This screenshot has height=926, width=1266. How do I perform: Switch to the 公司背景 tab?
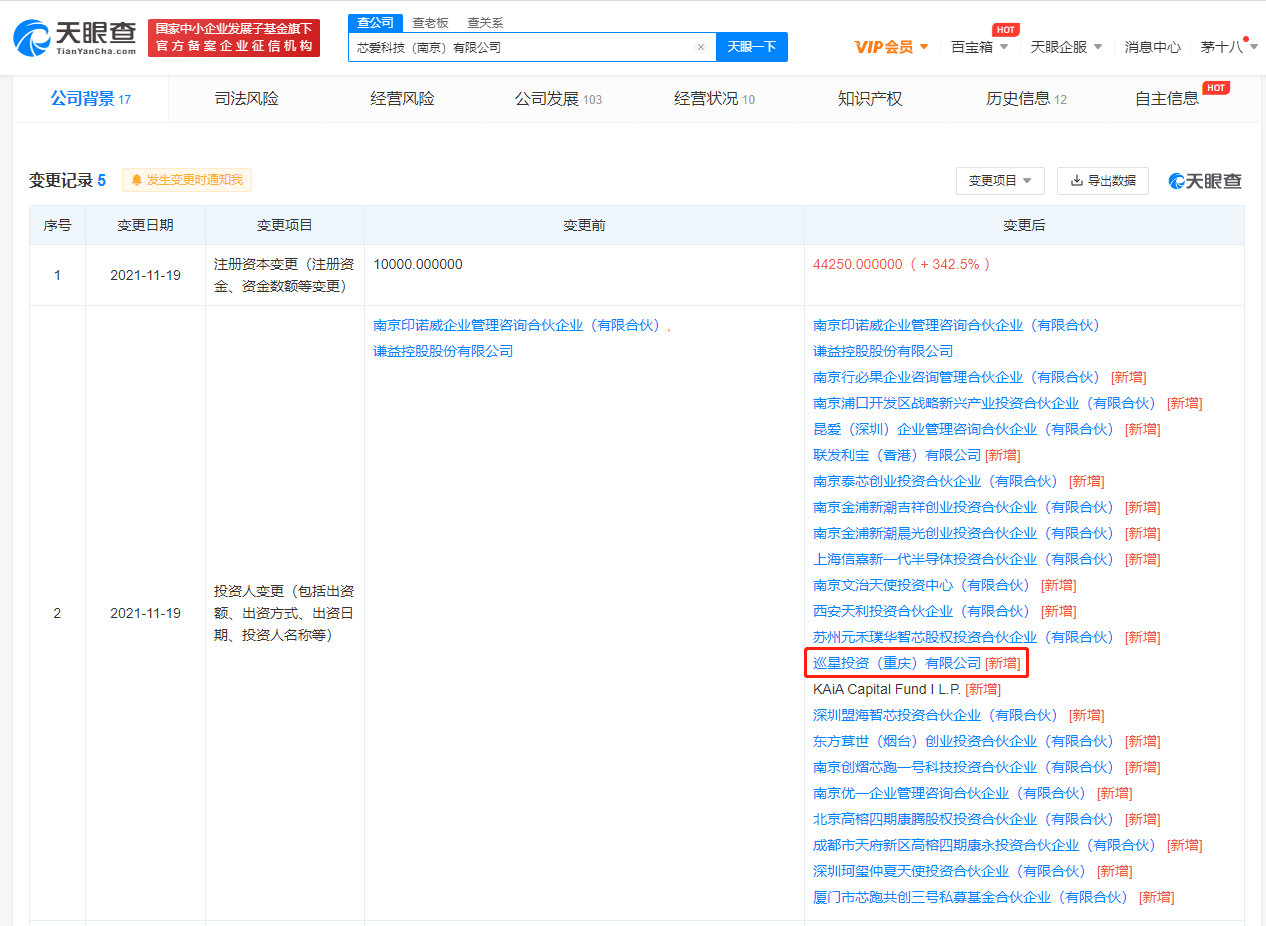click(91, 99)
